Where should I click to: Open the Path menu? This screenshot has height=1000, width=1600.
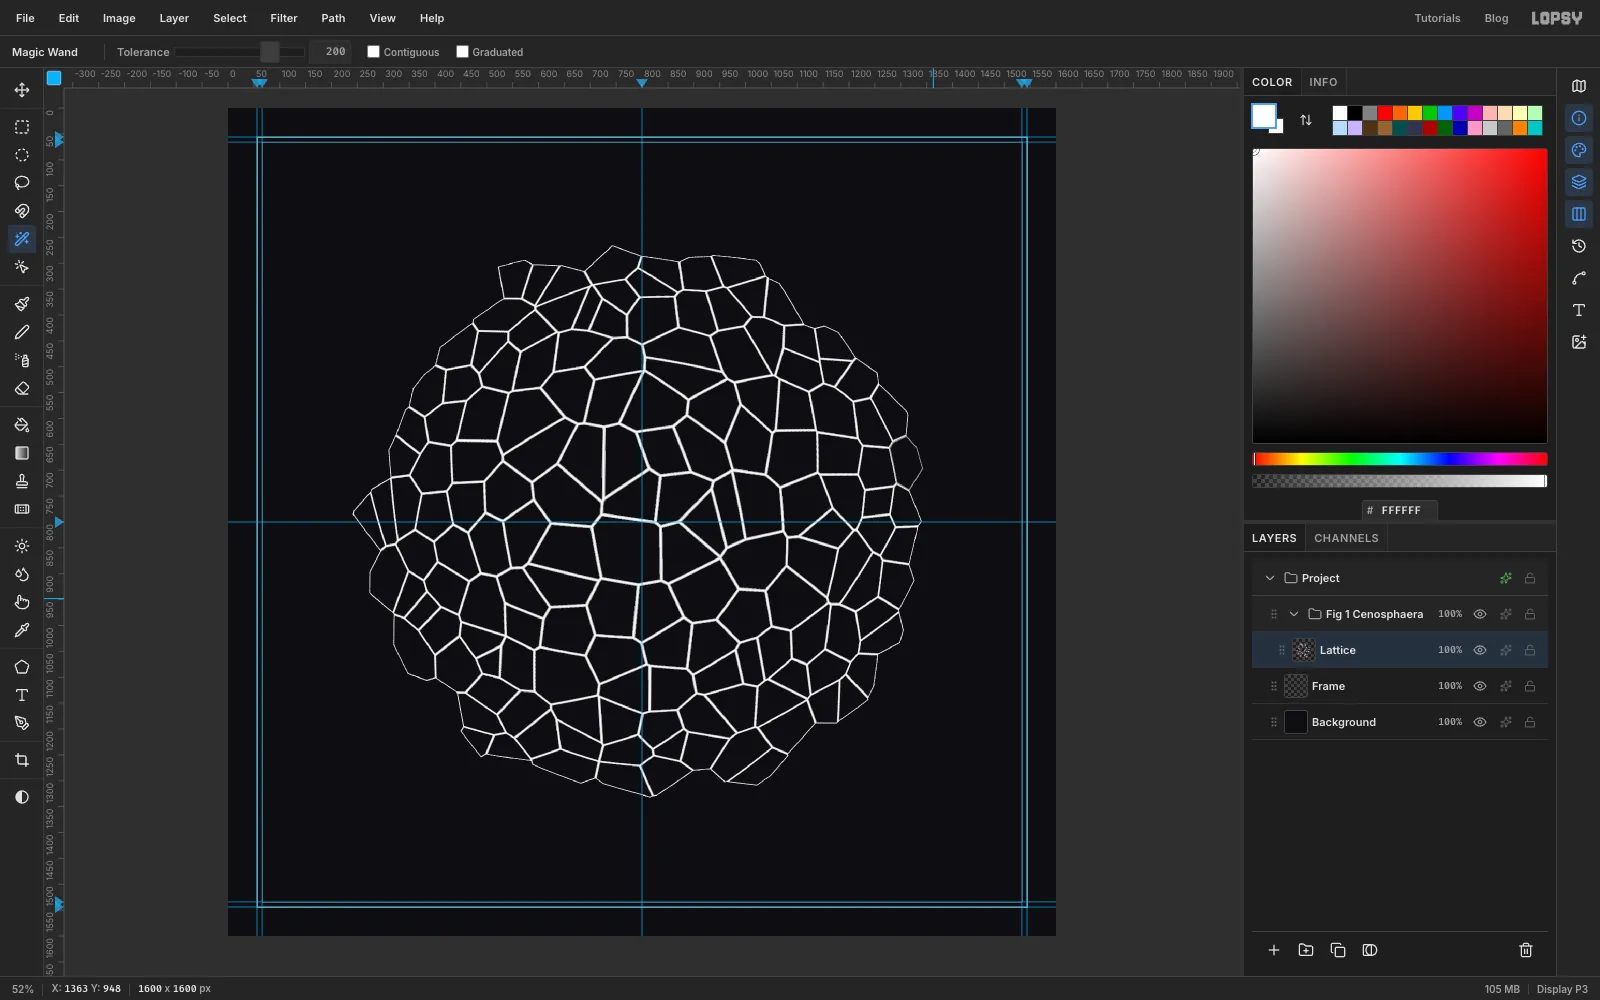tap(333, 18)
